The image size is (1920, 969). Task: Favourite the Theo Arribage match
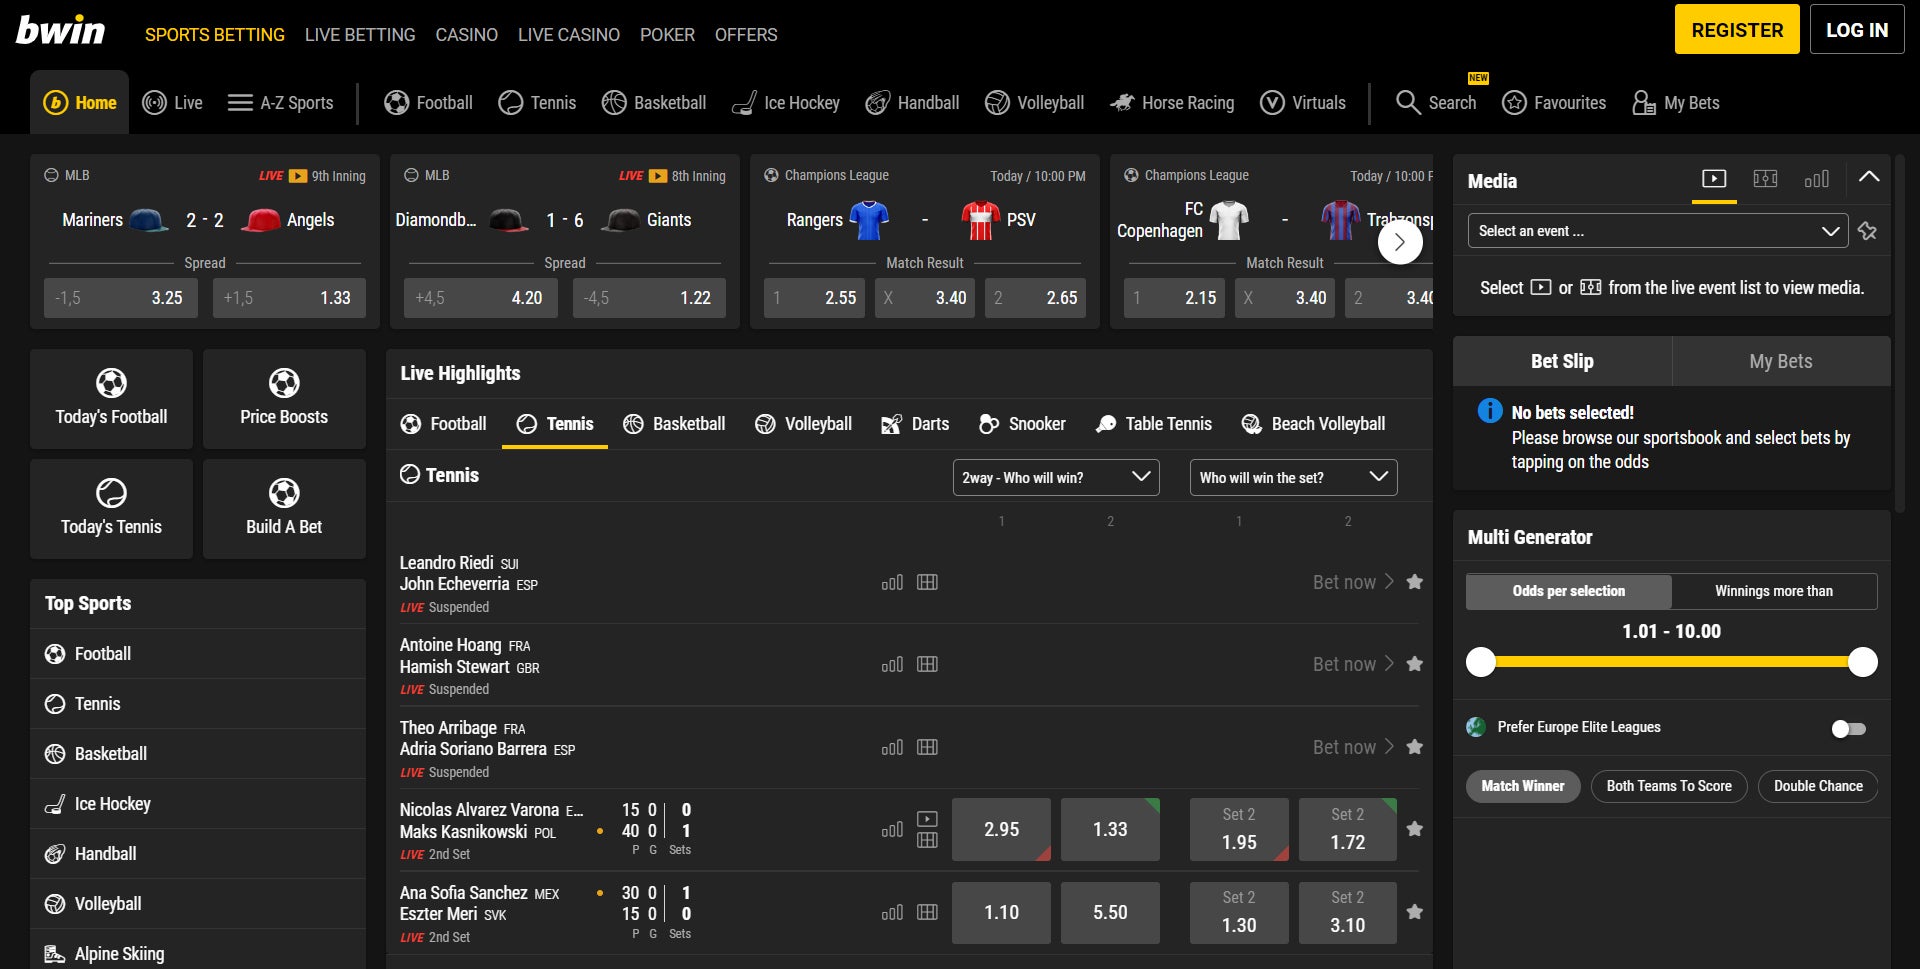(x=1414, y=747)
